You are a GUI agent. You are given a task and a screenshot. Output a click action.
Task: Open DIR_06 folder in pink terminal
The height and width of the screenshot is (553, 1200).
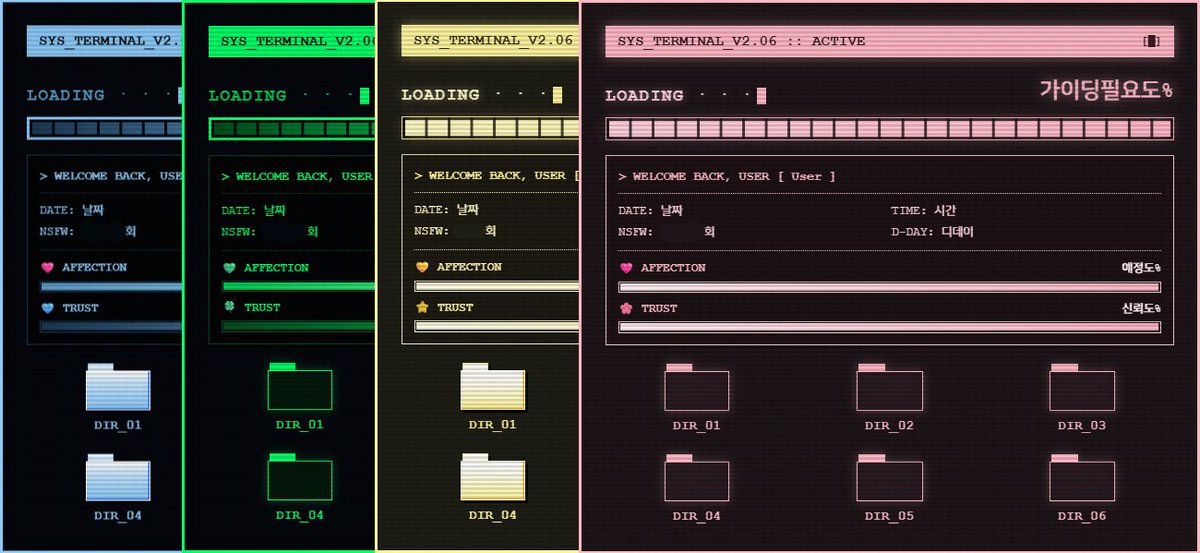[x=1082, y=478]
